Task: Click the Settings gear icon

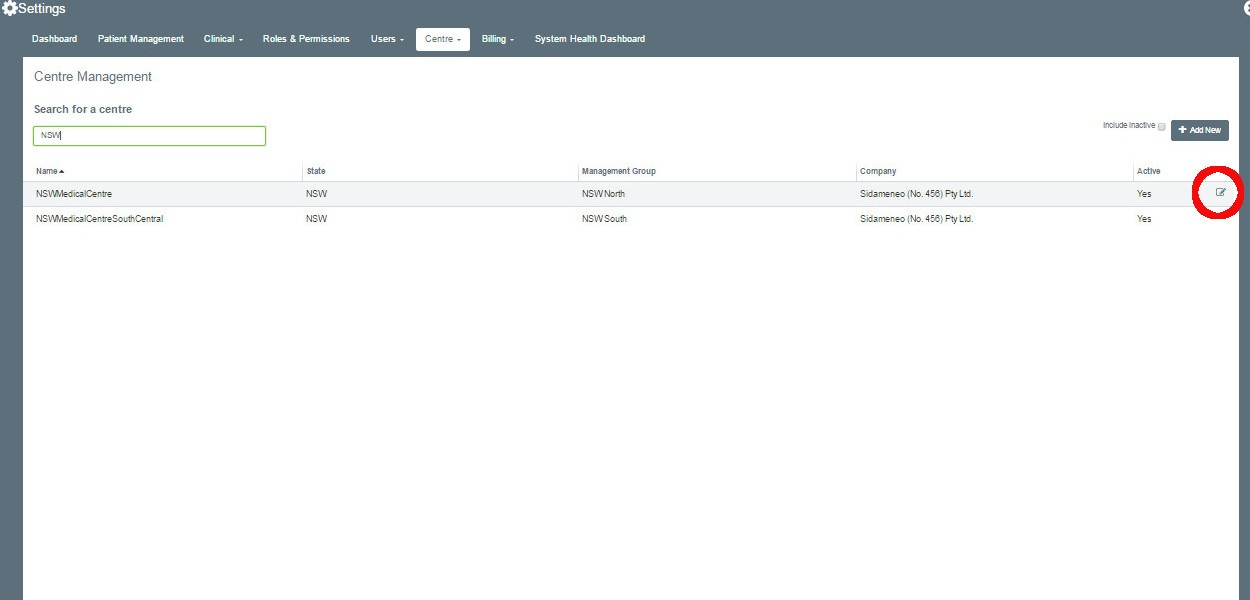Action: pos(9,9)
